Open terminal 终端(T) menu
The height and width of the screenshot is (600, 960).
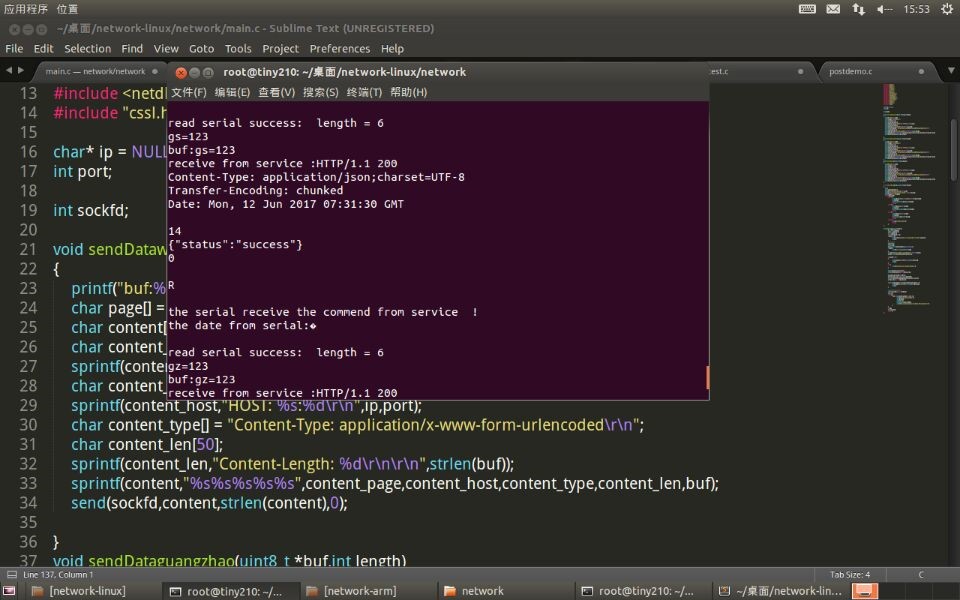click(x=364, y=92)
